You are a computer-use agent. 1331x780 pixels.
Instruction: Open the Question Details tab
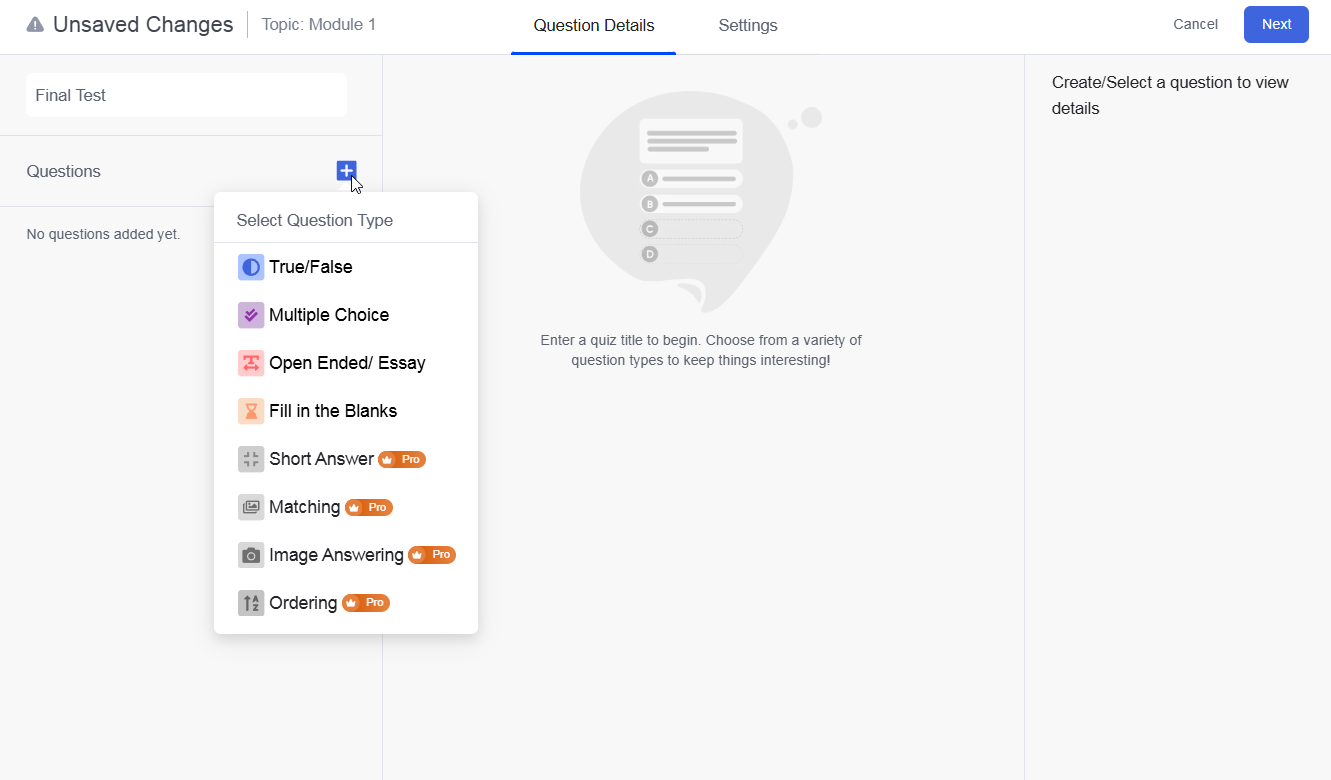594,26
